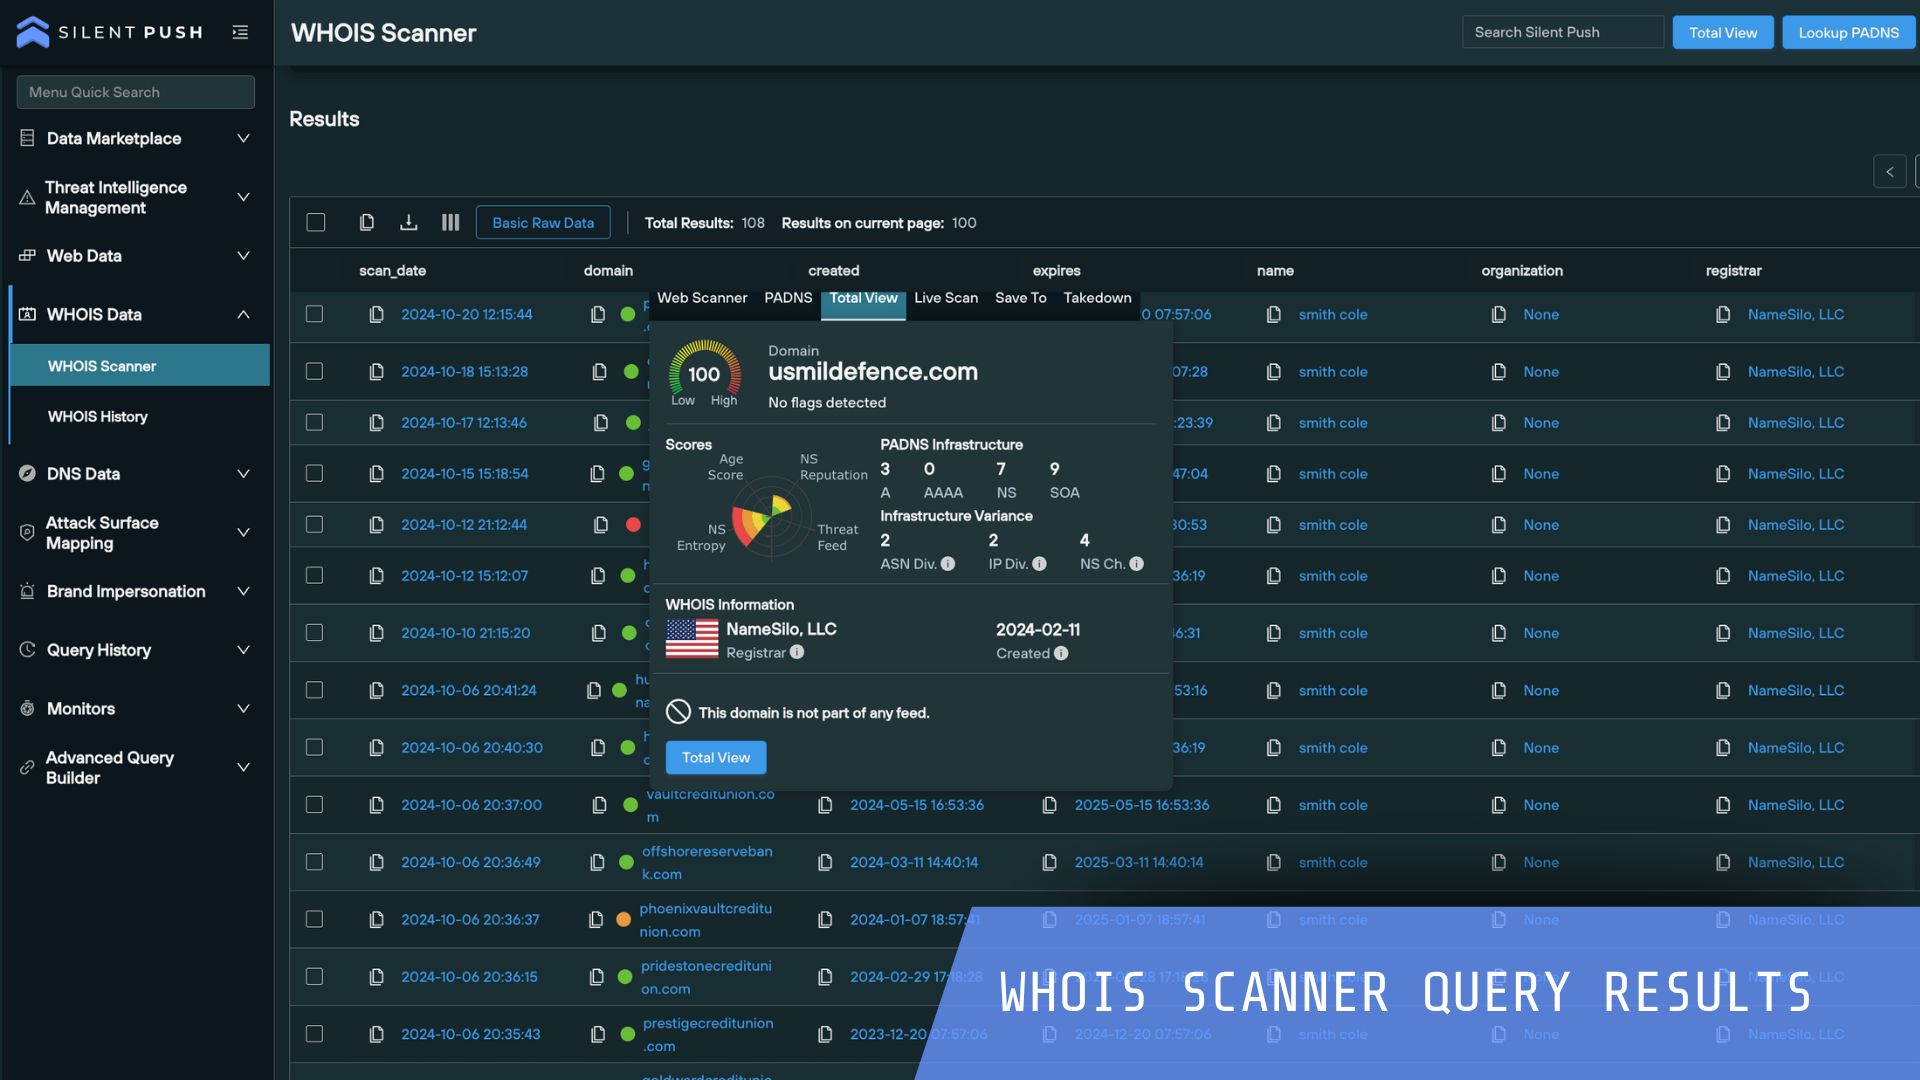Screen dimensions: 1920x1080
Task: Check the 2024-10-10 21:15:20 row
Action: click(x=314, y=632)
